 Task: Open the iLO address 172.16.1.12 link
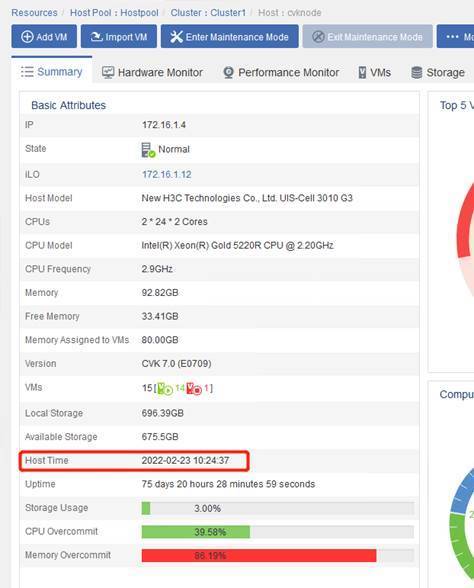(x=166, y=174)
